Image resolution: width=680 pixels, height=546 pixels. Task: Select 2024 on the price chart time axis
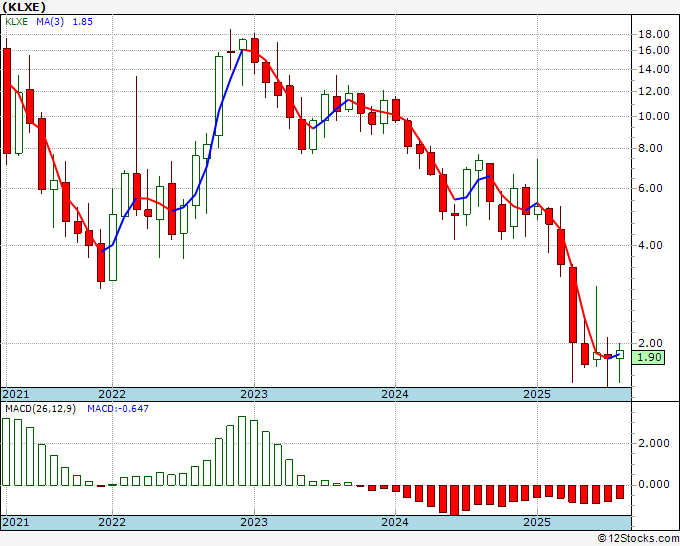tap(395, 394)
